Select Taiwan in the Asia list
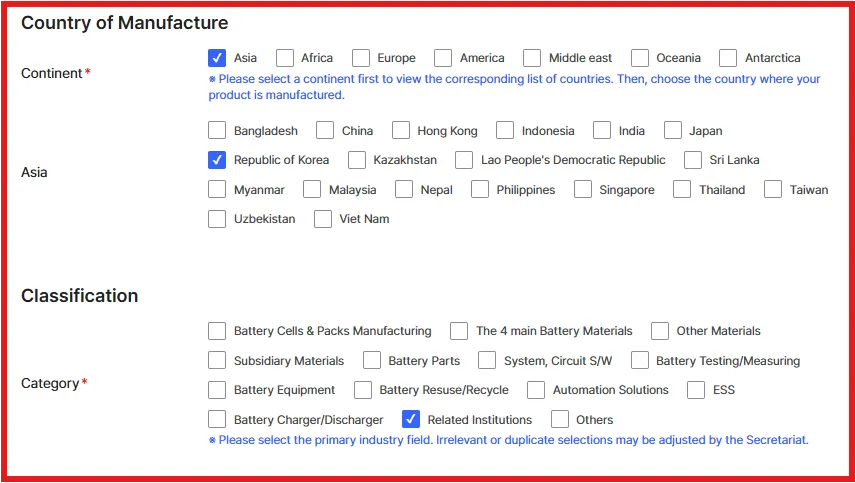Viewport: 855px width, 483px height. click(773, 189)
